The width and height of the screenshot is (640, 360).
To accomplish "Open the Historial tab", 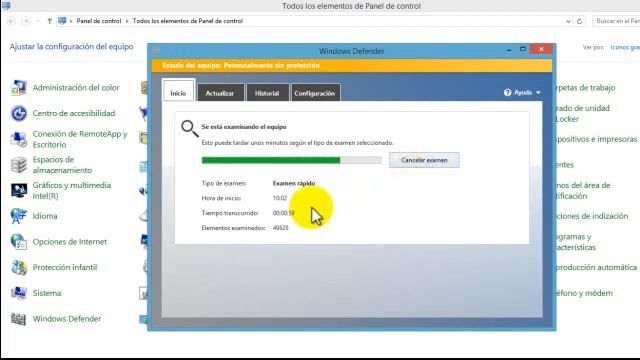I will [x=267, y=93].
